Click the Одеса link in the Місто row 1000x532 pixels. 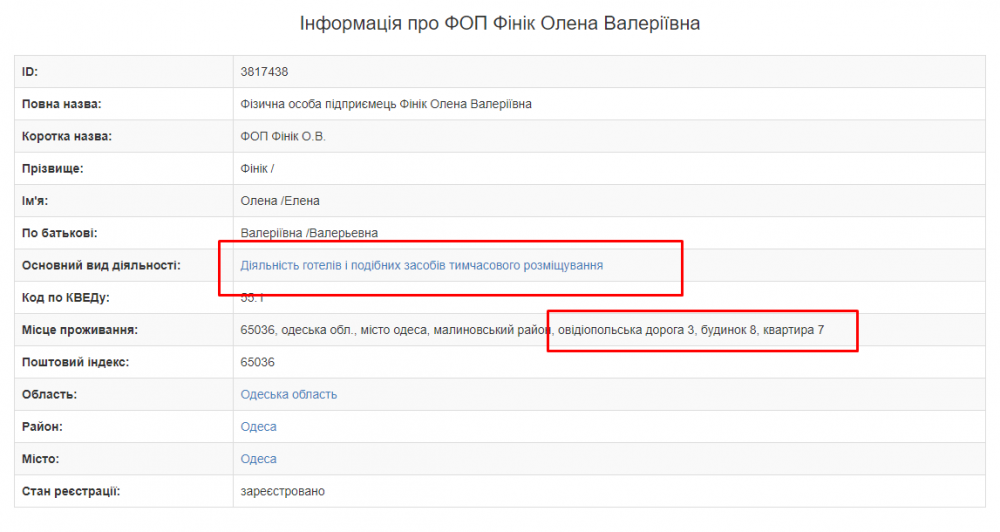[x=258, y=459]
